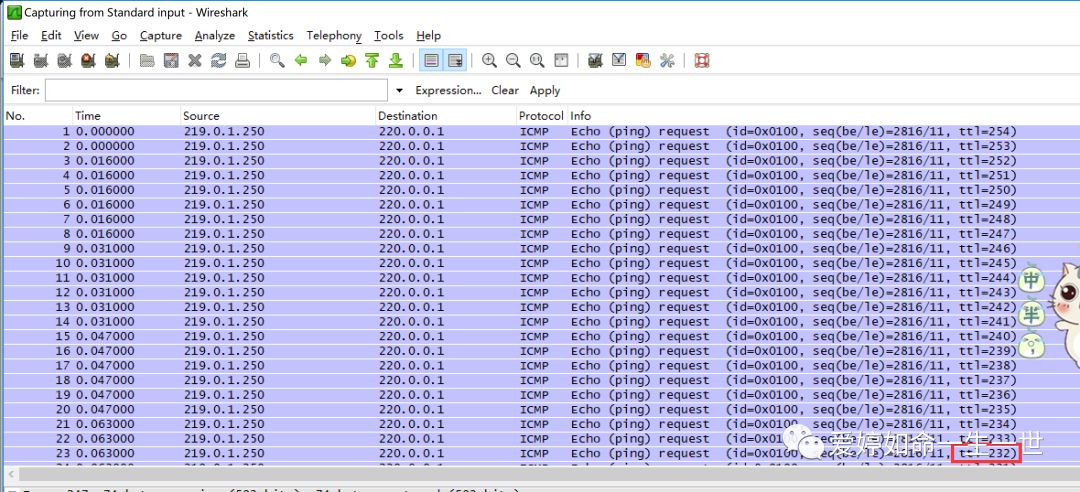Open the Analyze menu
1080x492 pixels.
coord(215,35)
